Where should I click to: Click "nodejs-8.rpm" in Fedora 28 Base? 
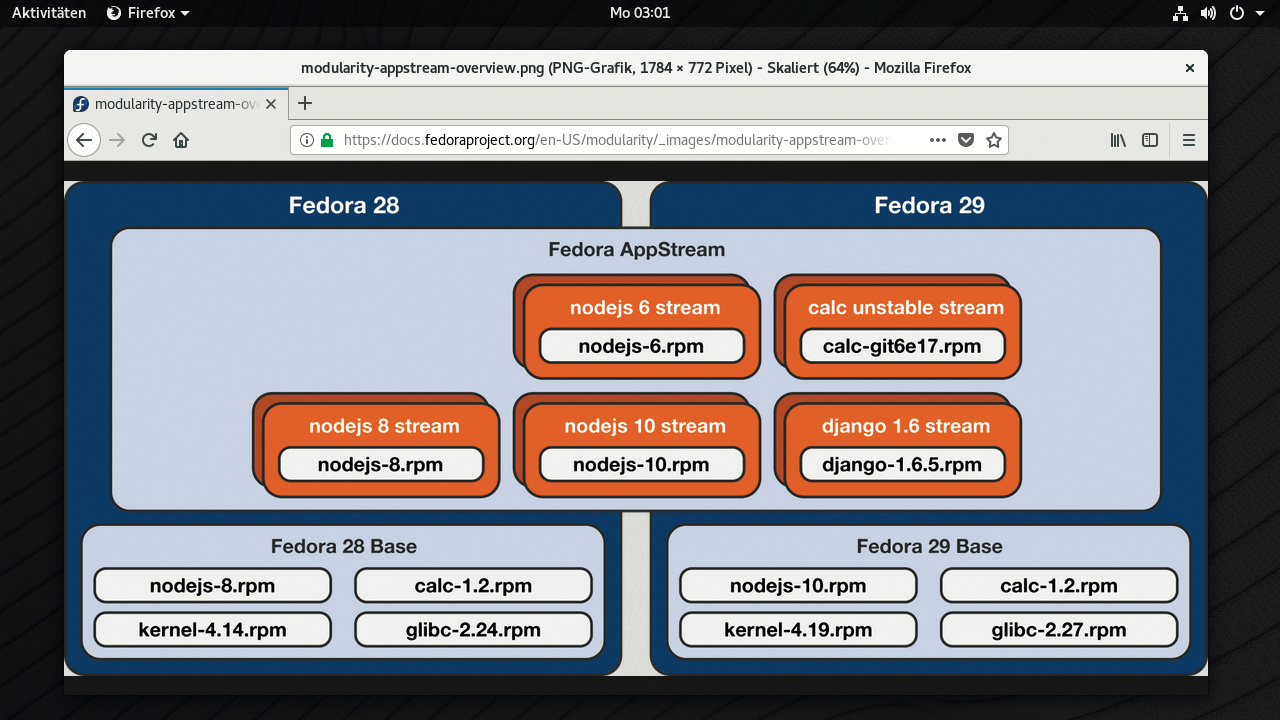[213, 586]
